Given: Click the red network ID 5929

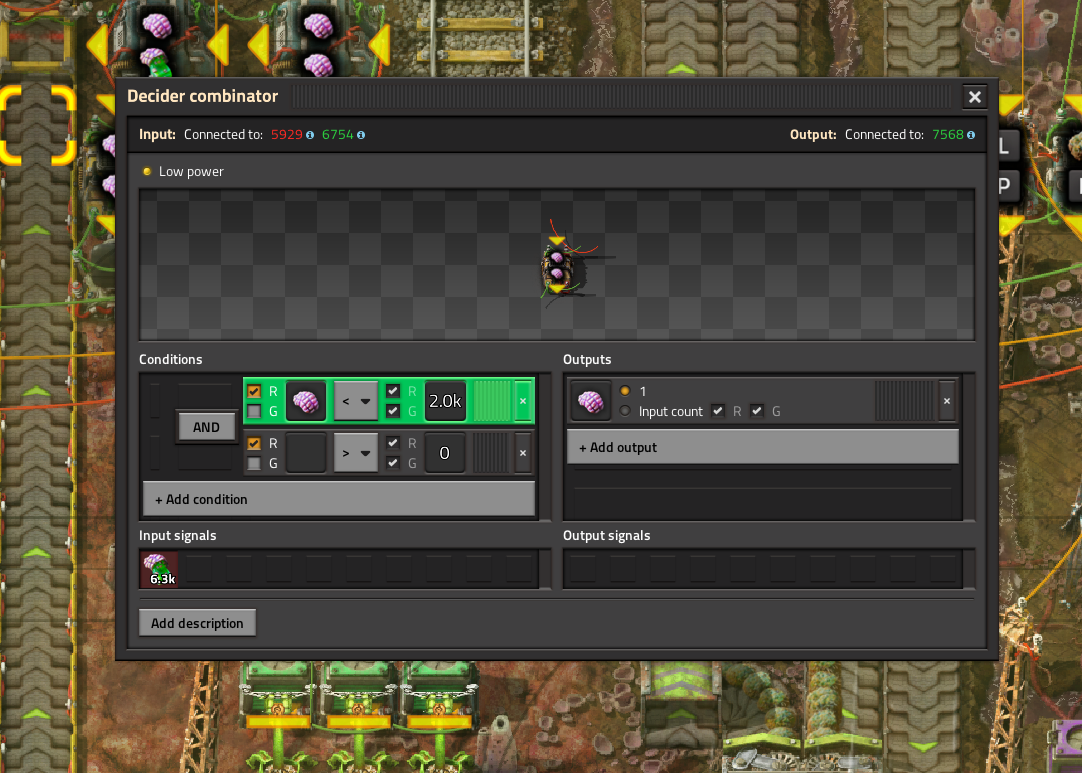Looking at the screenshot, I should [286, 135].
